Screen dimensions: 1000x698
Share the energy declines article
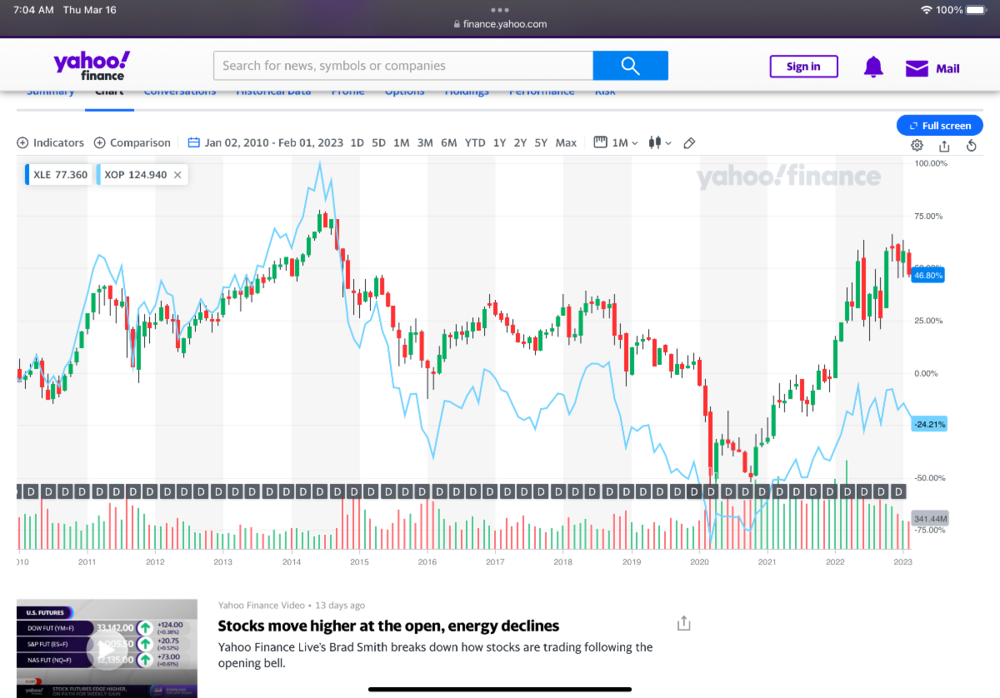[x=684, y=623]
